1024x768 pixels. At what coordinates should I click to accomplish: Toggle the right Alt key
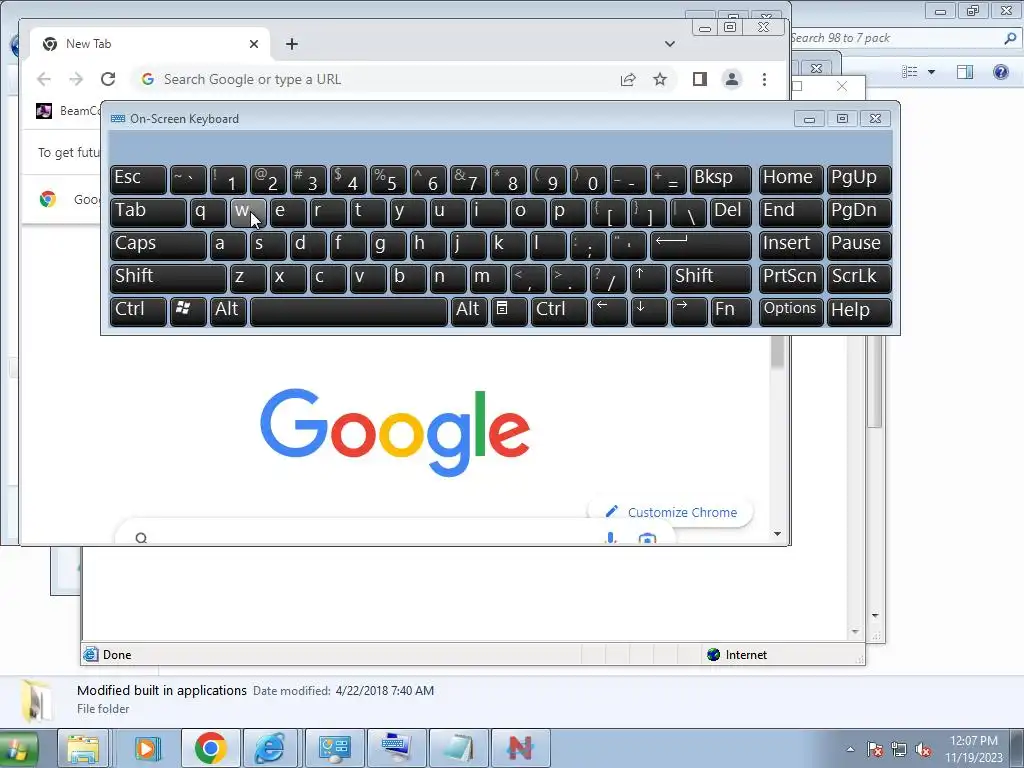tap(469, 311)
